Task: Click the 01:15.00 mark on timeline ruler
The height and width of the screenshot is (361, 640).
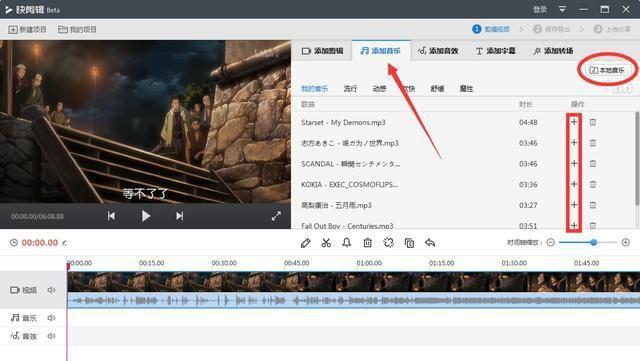Action: pos(441,263)
